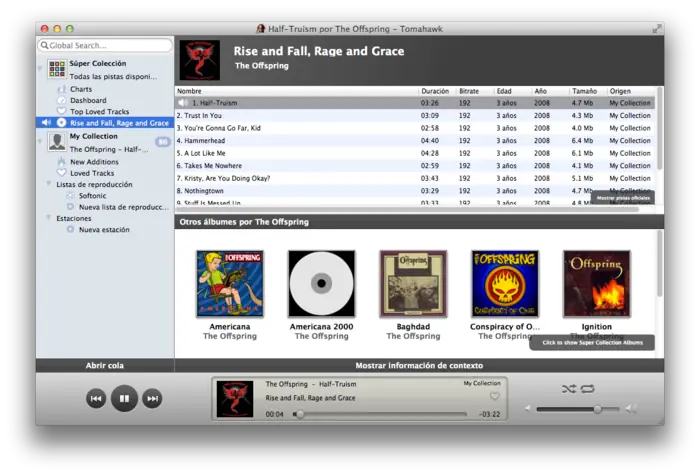Open Top Loved Tracks
This screenshot has width=700, height=475.
[99, 112]
